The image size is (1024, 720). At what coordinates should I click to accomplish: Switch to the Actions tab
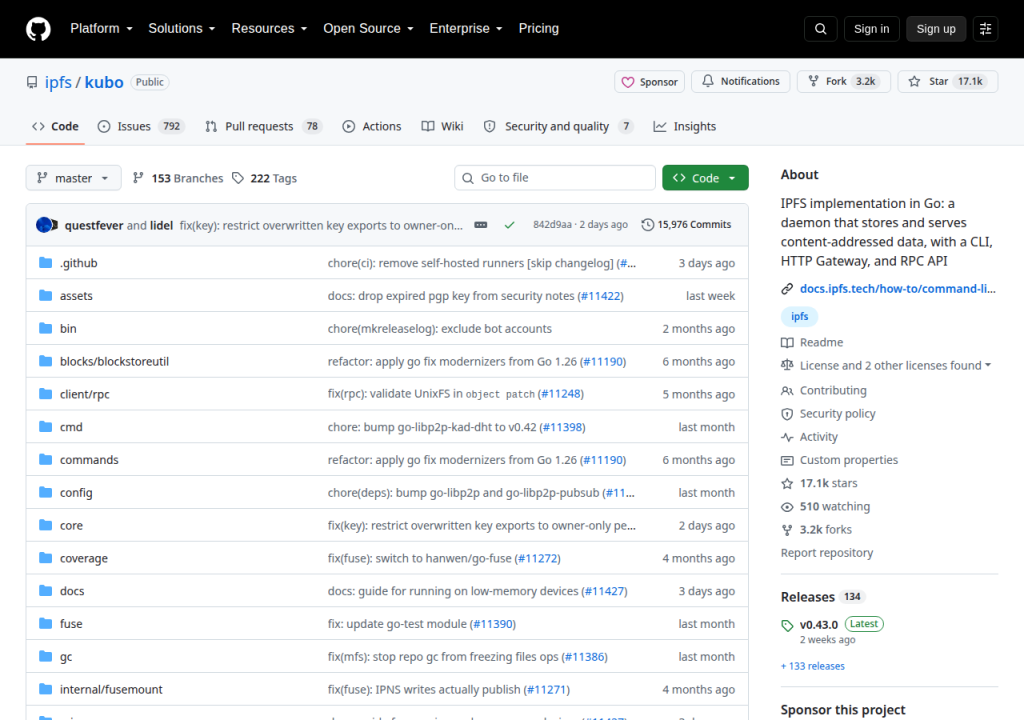pos(372,126)
